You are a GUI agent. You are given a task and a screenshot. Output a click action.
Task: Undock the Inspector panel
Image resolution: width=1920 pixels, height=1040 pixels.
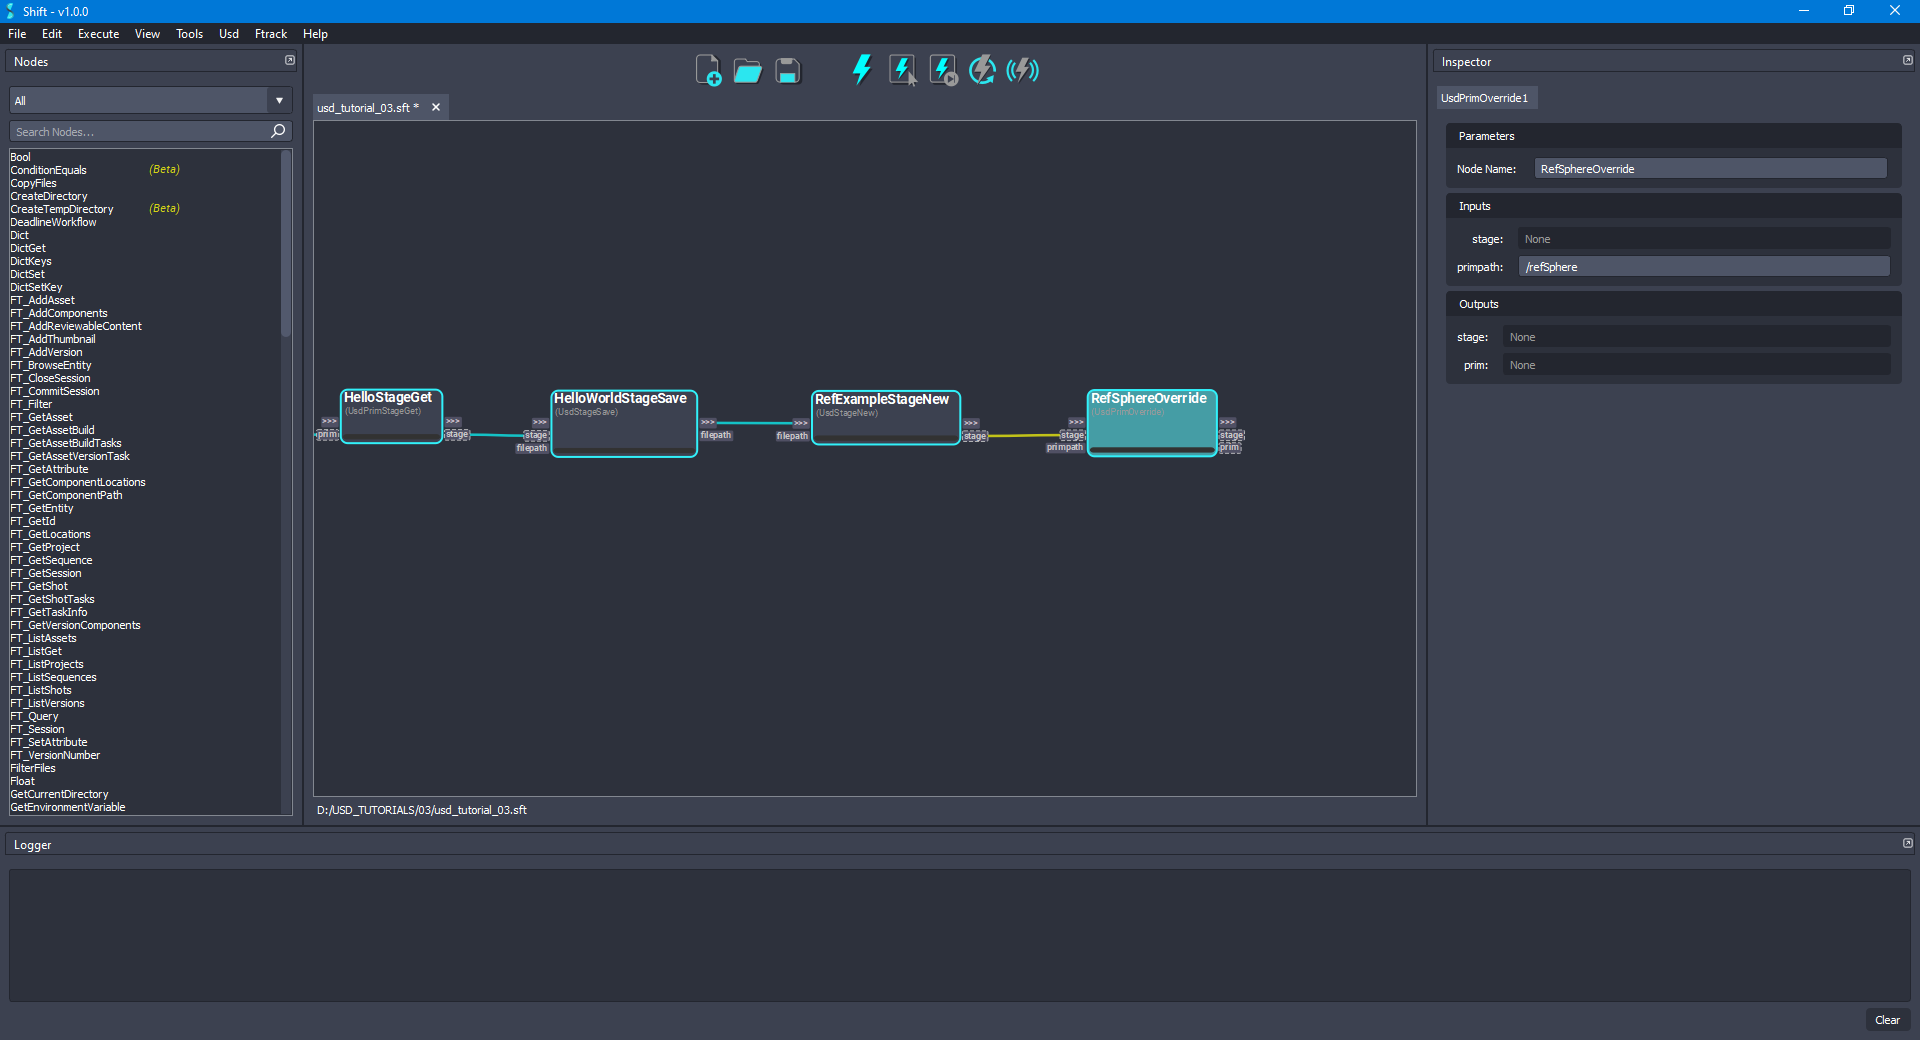[1907, 60]
